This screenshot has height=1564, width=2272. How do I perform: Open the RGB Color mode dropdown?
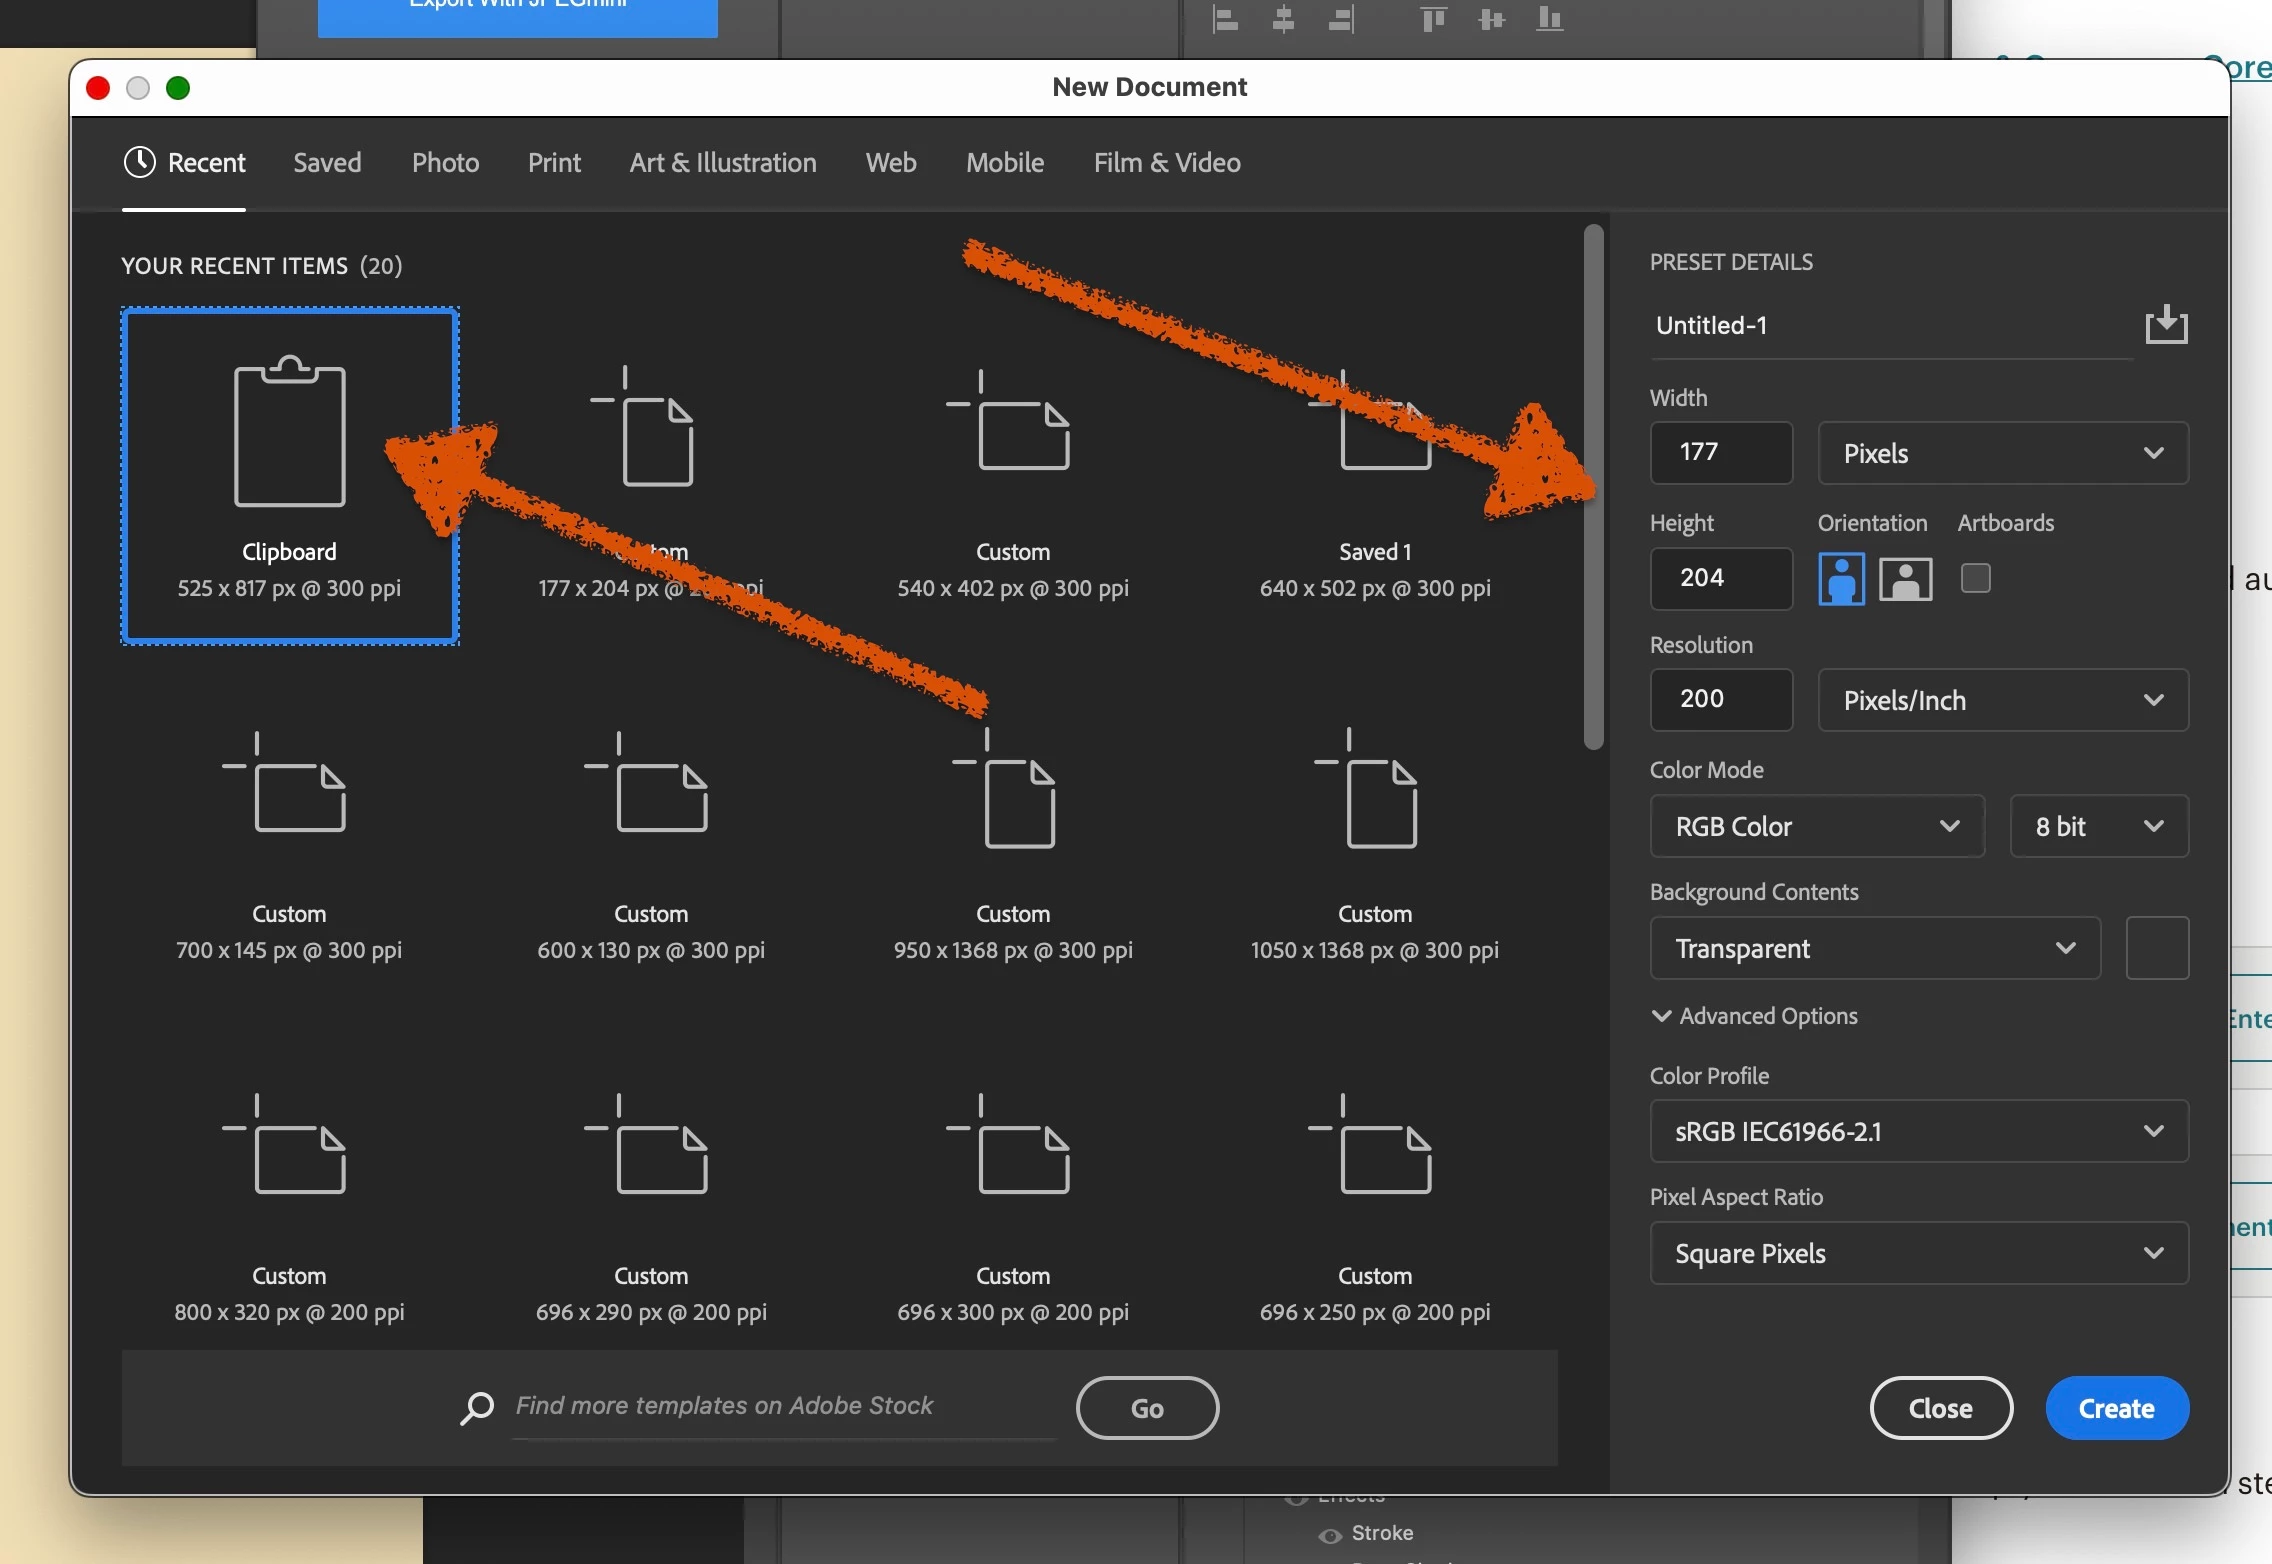pyautogui.click(x=1816, y=826)
